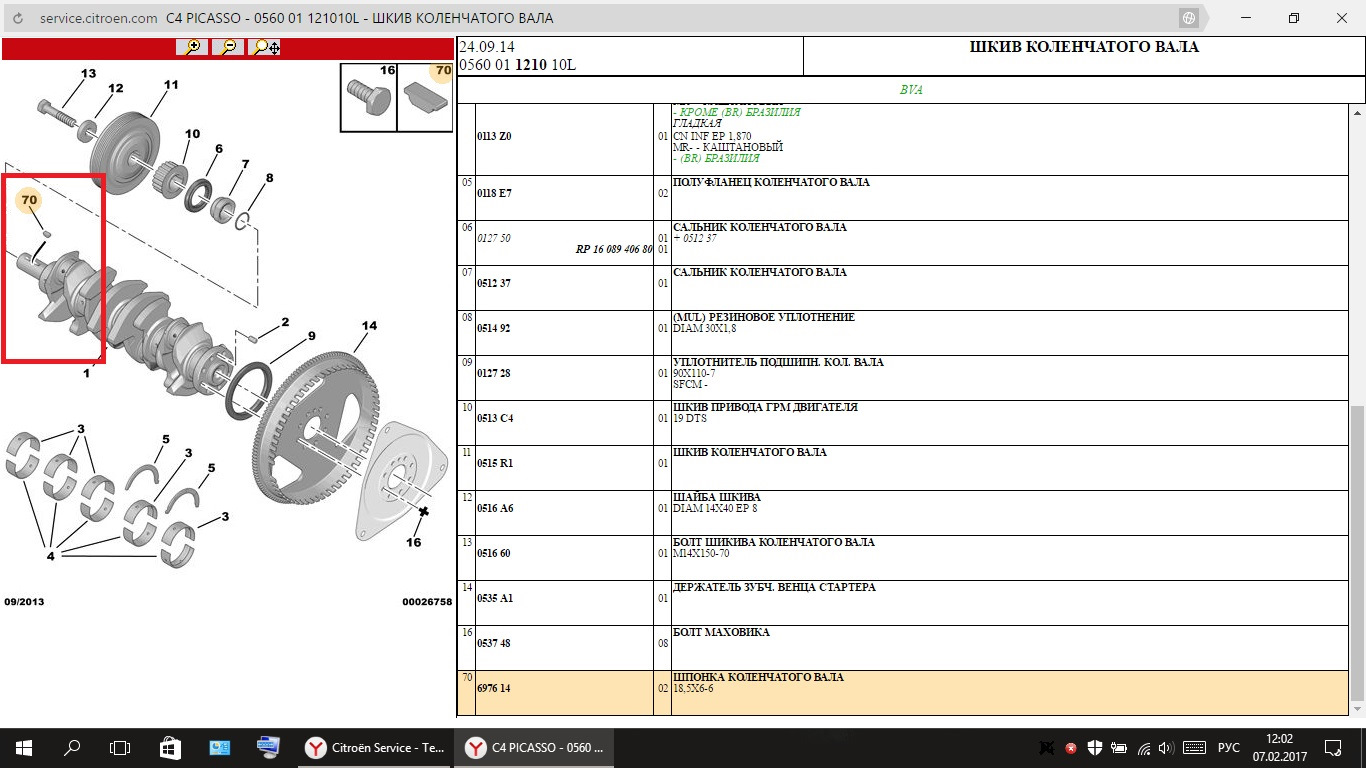This screenshot has height=768, width=1366.
Task: Click the Wi-Fi network tray icon
Action: pyautogui.click(x=1144, y=748)
